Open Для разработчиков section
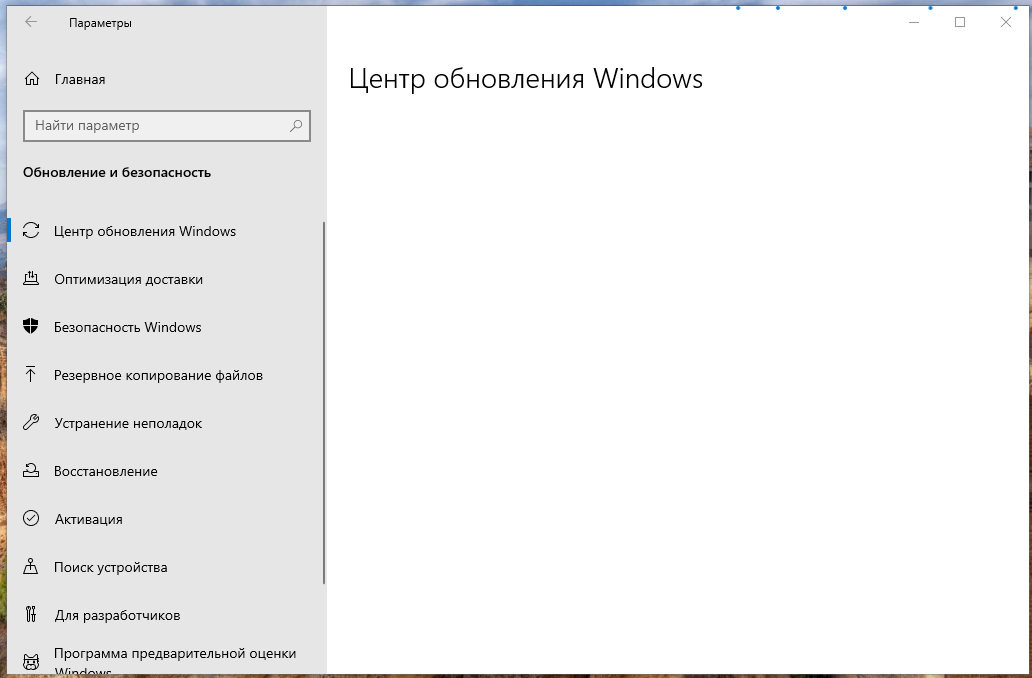 [117, 615]
